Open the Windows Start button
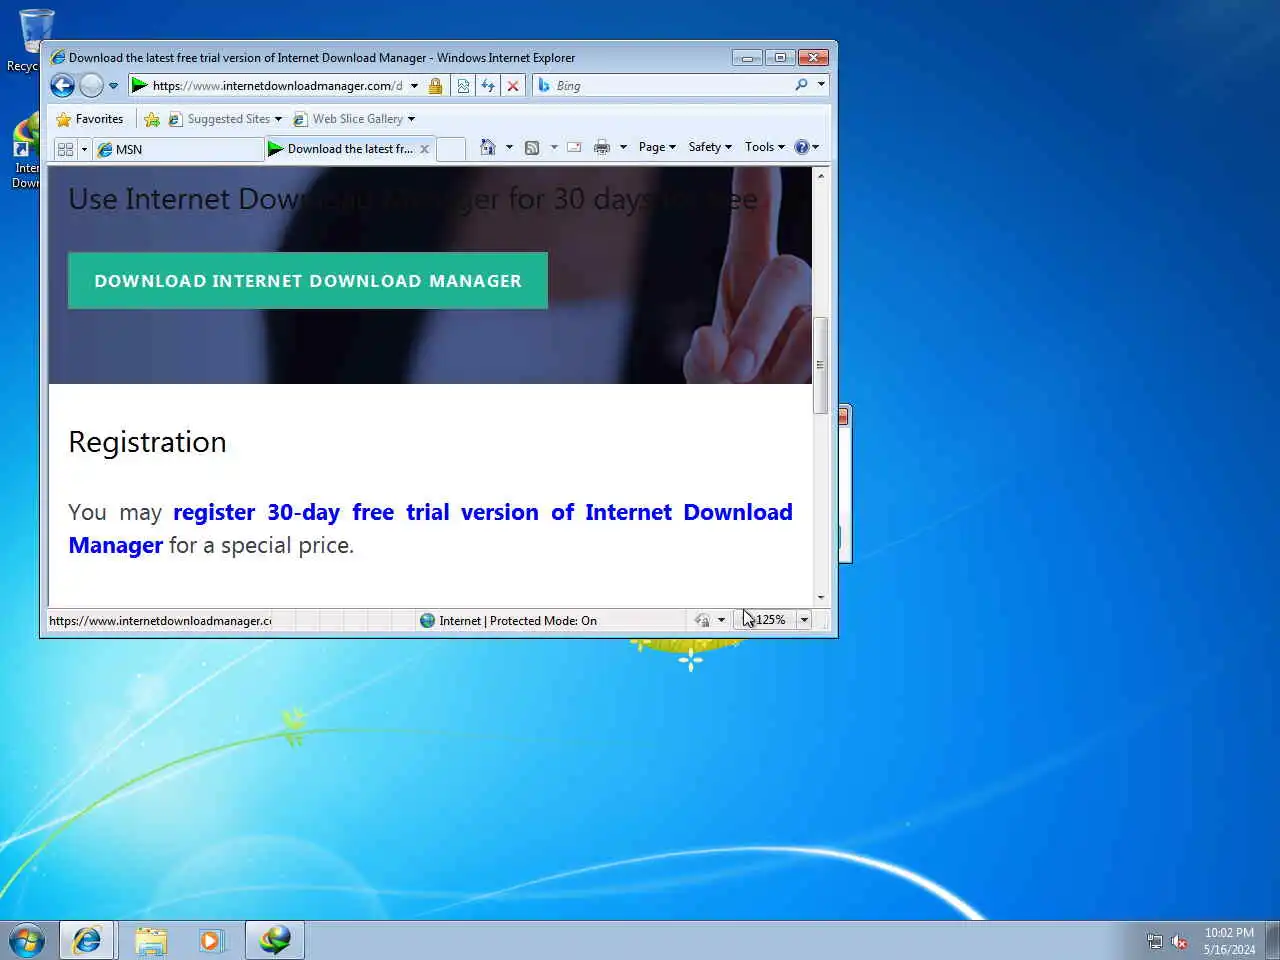The height and width of the screenshot is (960, 1280). (27, 940)
